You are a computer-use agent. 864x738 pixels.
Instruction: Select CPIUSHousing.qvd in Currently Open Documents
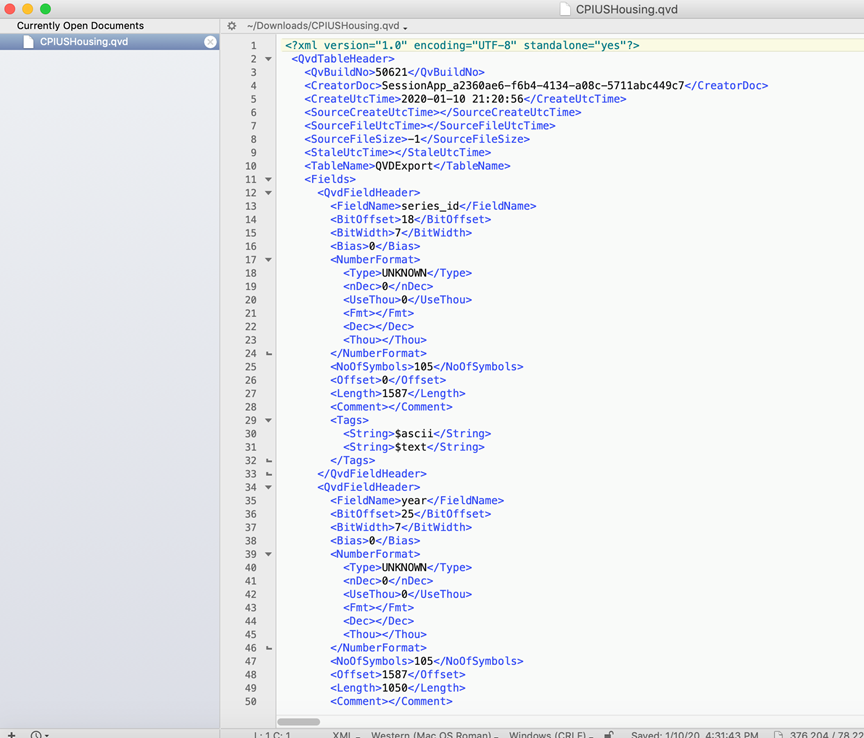84,42
